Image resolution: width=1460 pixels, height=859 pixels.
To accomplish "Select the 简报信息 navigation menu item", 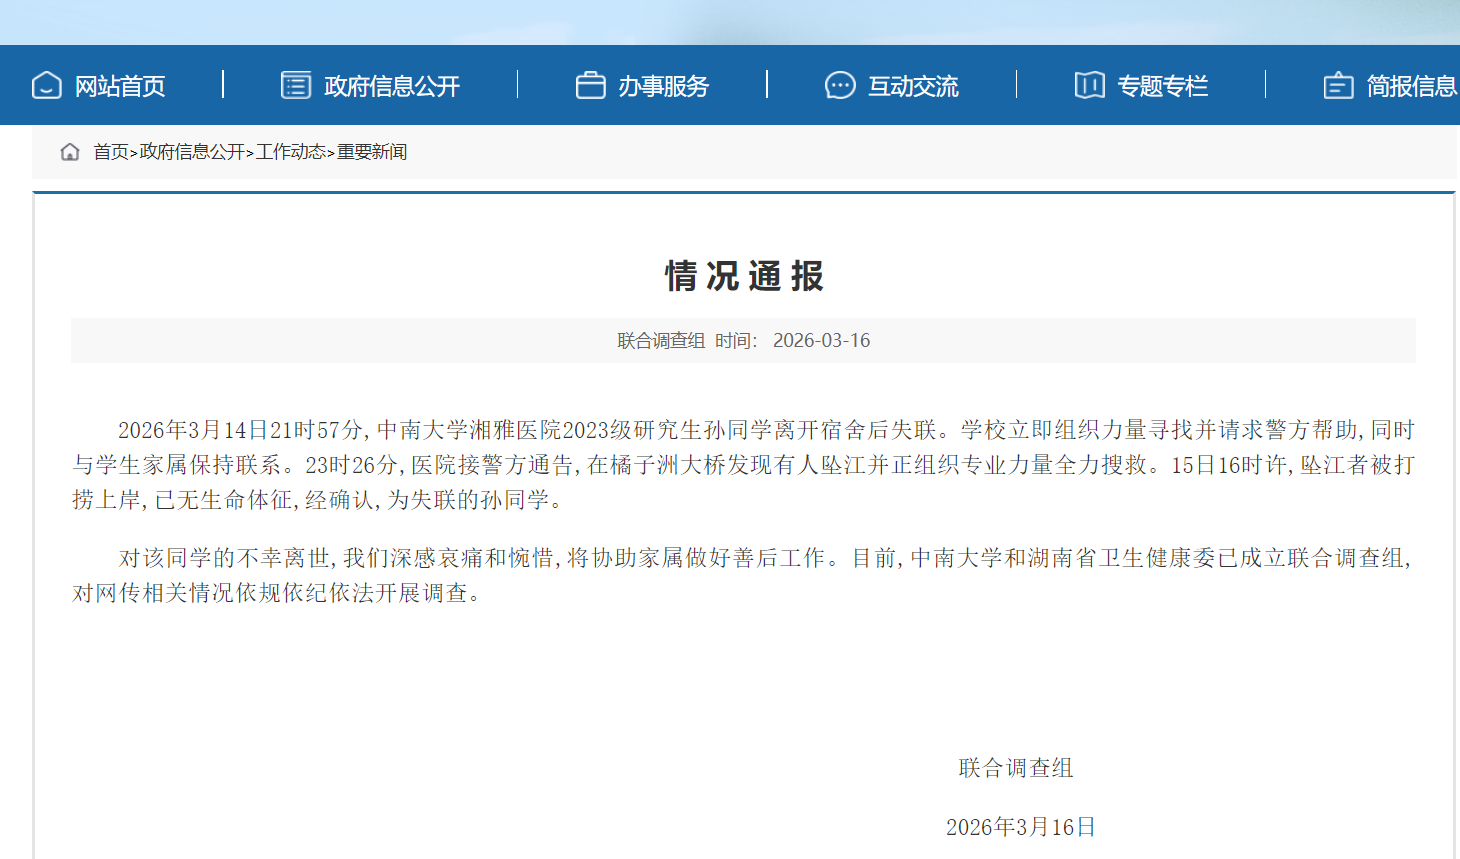I will [x=1410, y=87].
